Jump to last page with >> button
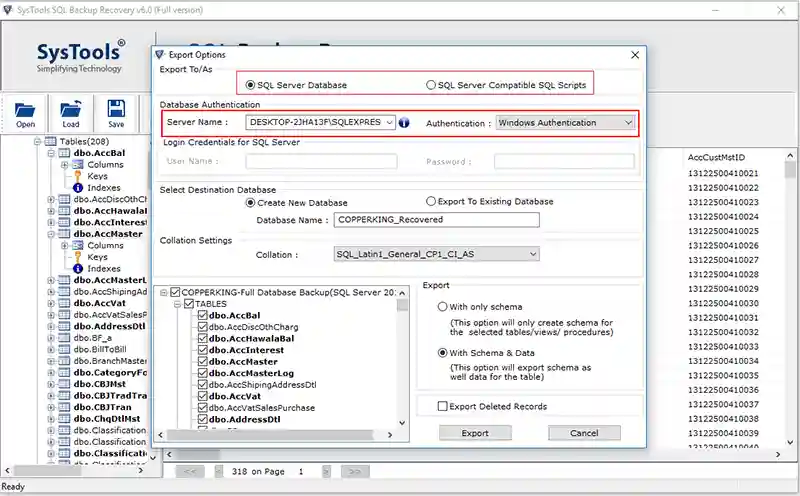The height and width of the screenshot is (496, 800). click(x=355, y=472)
